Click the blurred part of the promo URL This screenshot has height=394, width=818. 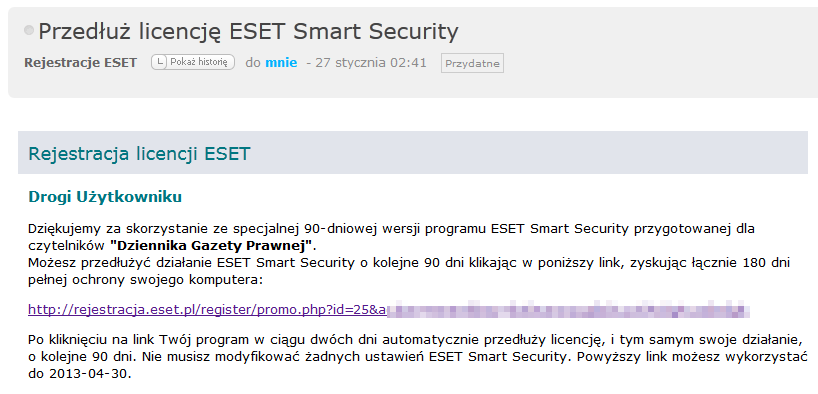569,310
